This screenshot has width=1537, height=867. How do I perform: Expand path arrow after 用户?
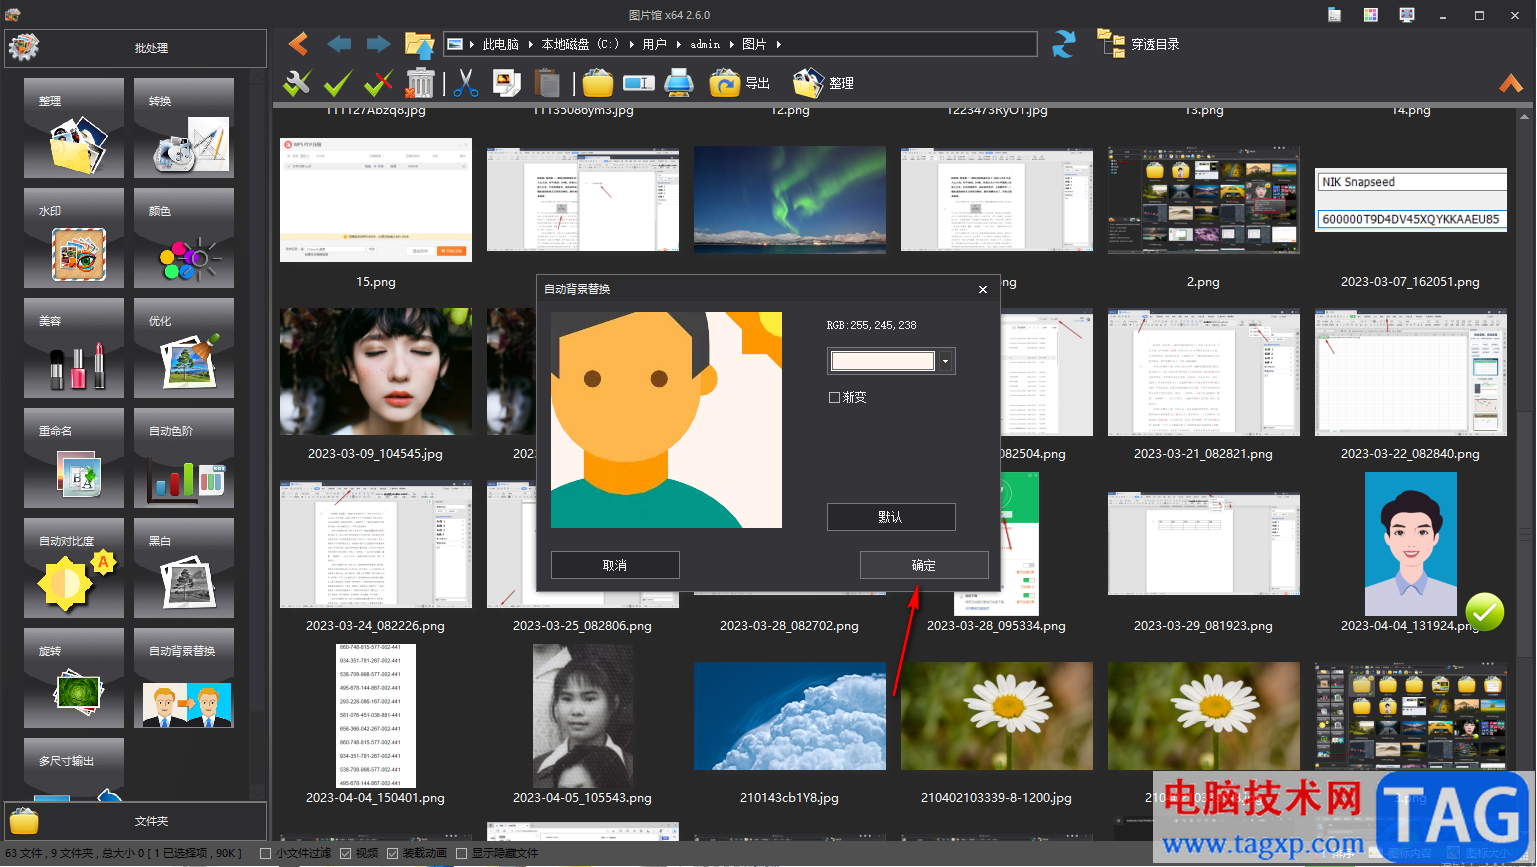(x=679, y=44)
